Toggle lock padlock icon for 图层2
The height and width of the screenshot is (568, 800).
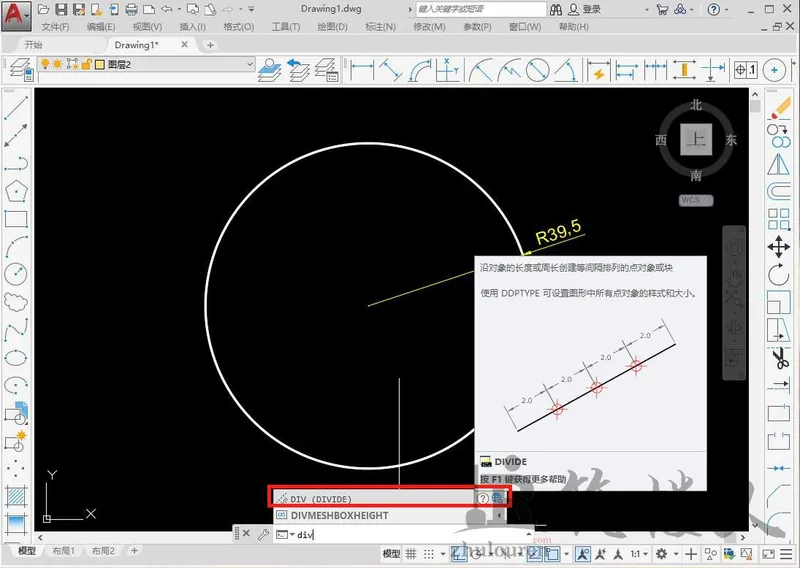(x=86, y=64)
